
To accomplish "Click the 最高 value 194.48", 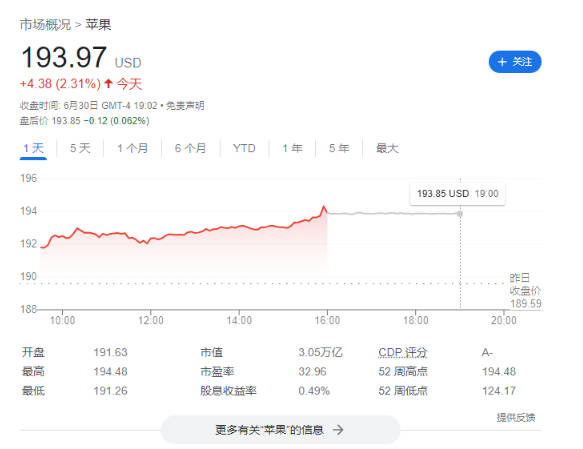I will (x=110, y=371).
